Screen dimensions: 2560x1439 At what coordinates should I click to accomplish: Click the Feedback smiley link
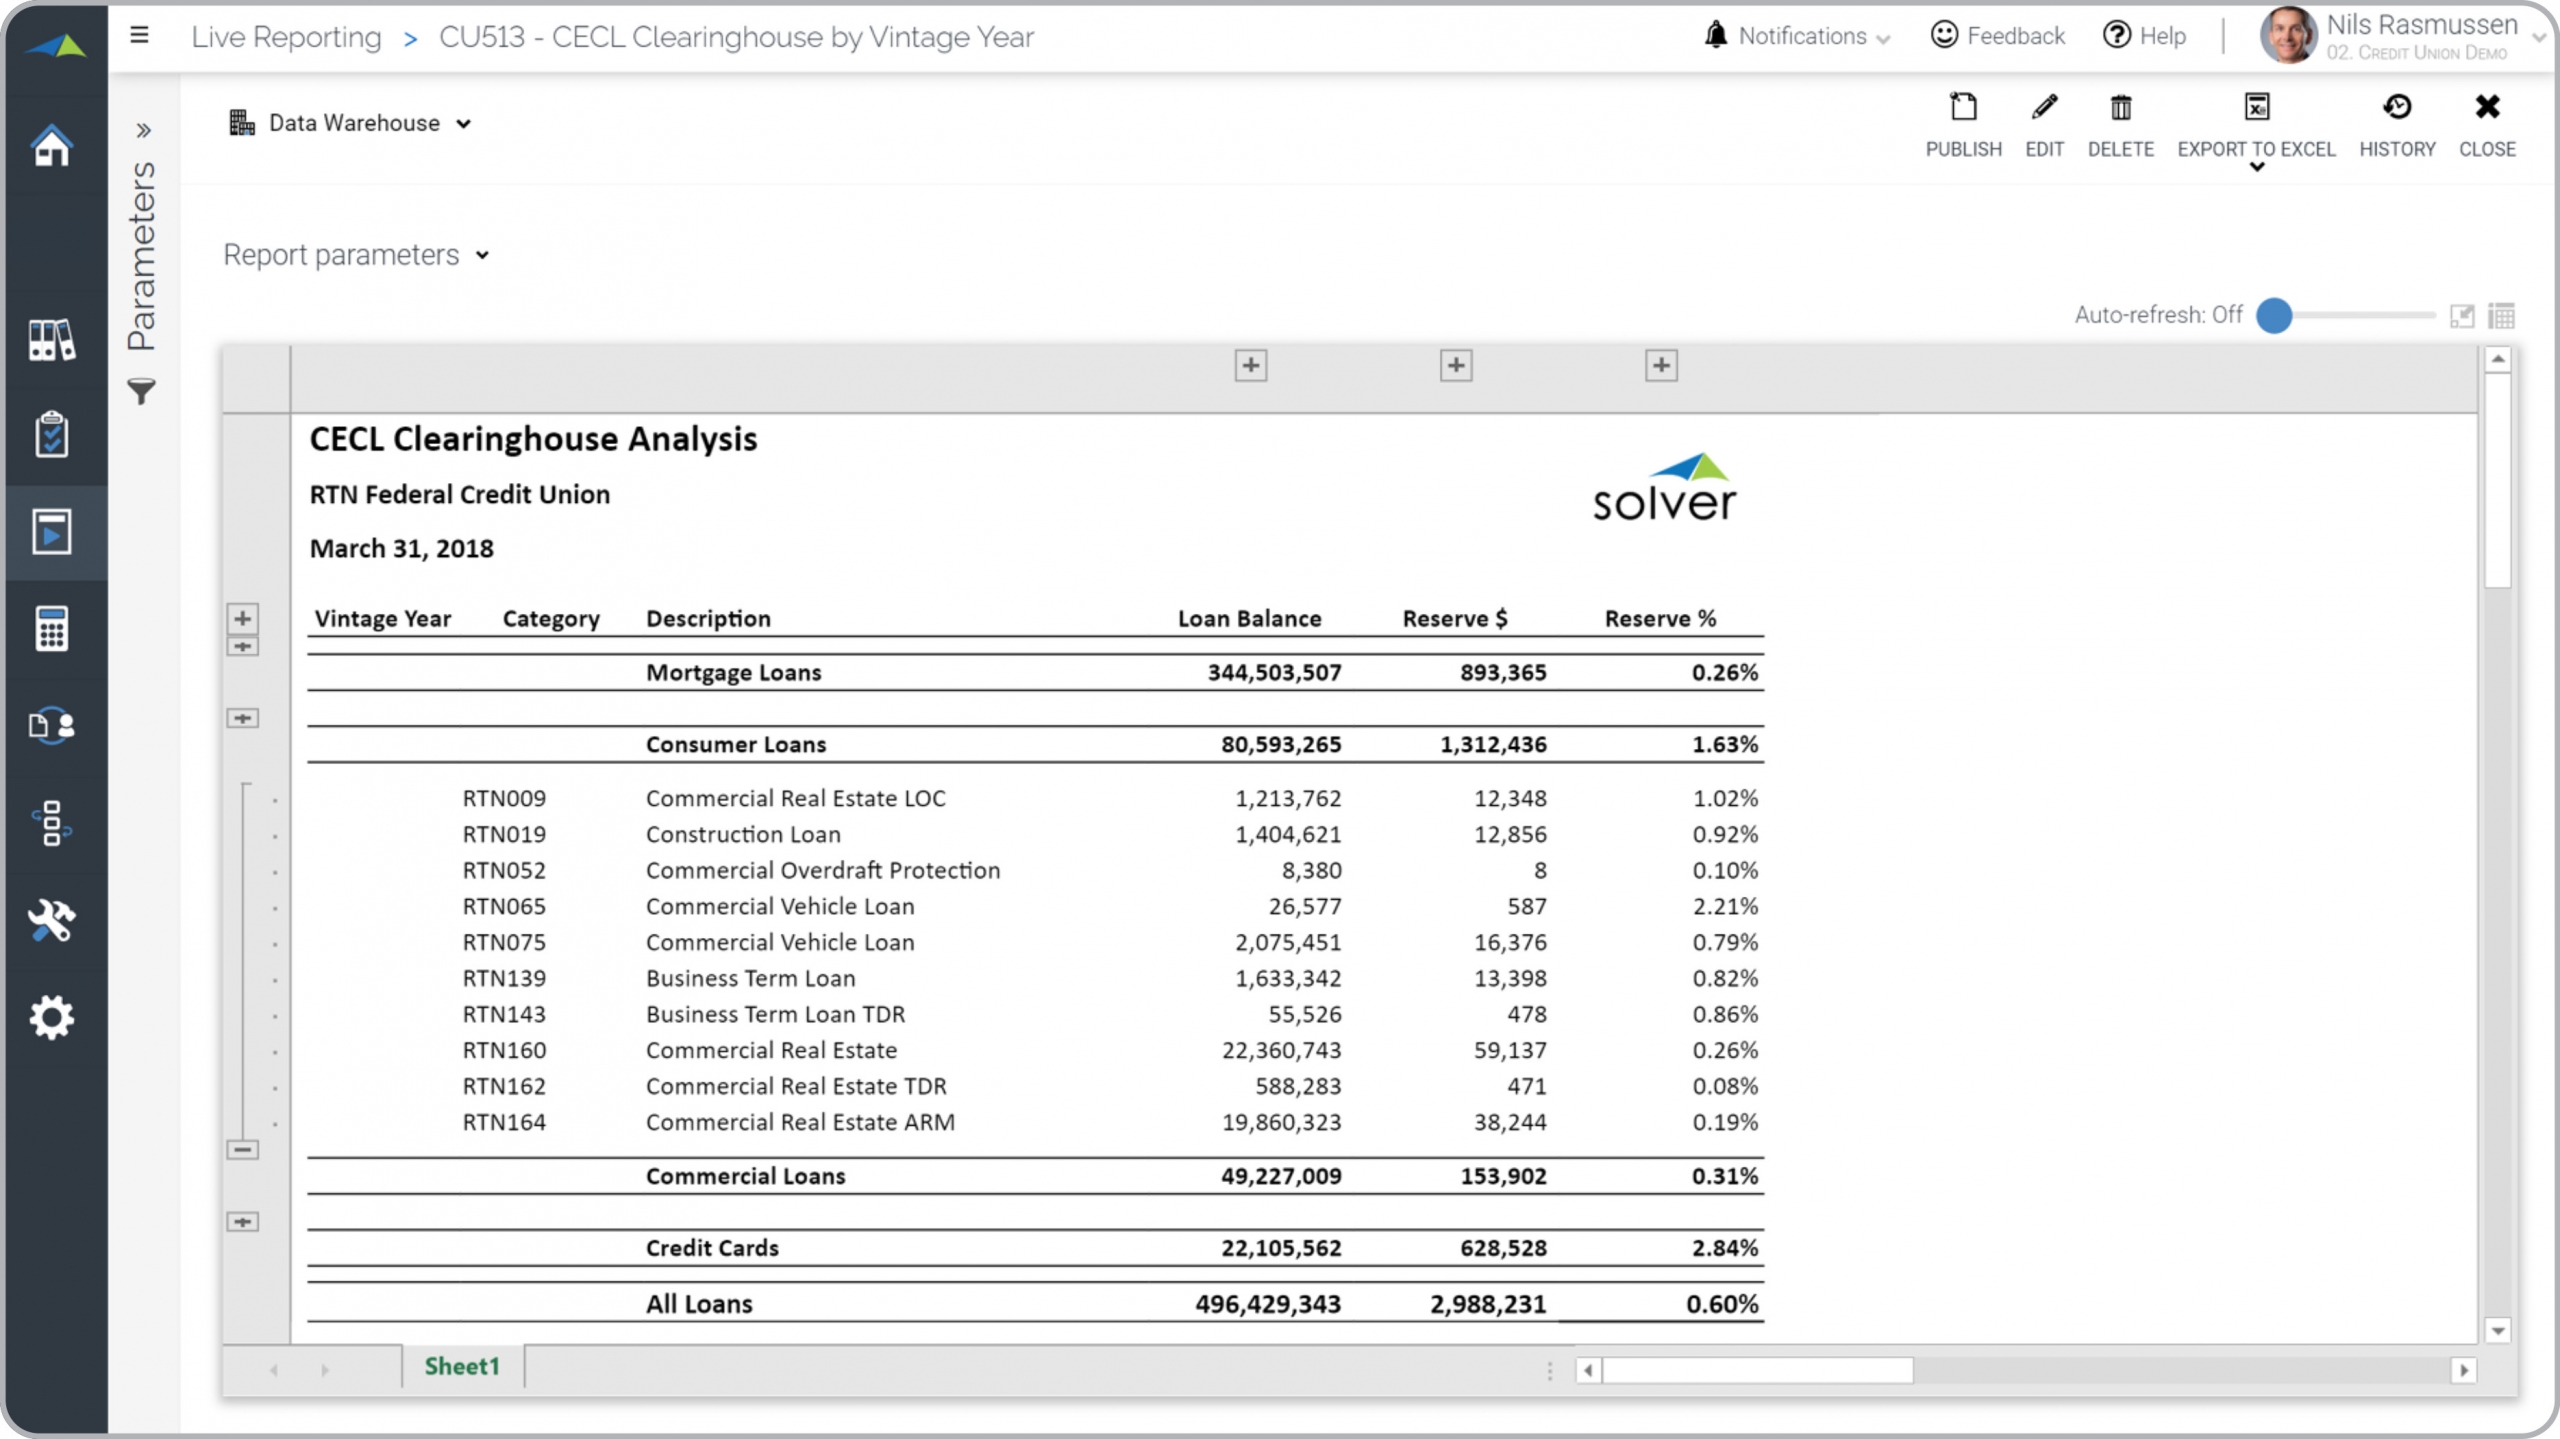click(1997, 36)
